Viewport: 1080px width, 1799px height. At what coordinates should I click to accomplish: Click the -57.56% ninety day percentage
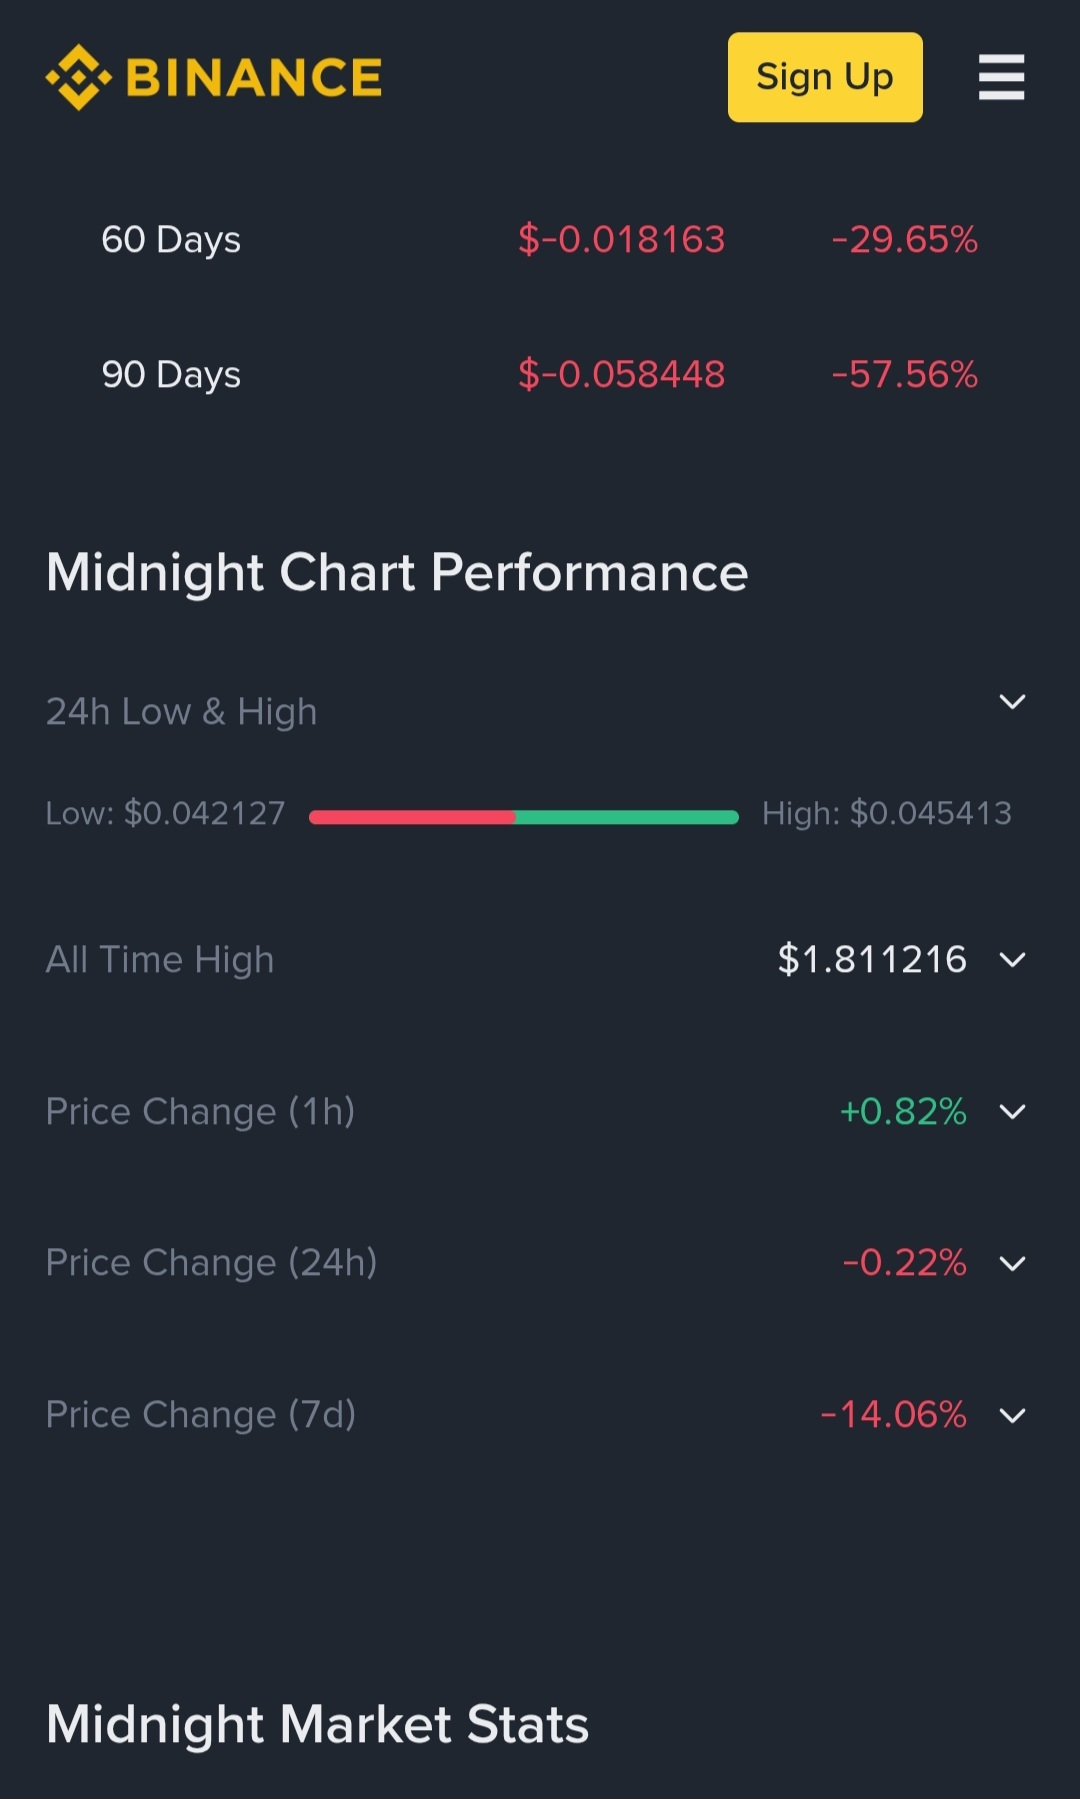pos(904,375)
